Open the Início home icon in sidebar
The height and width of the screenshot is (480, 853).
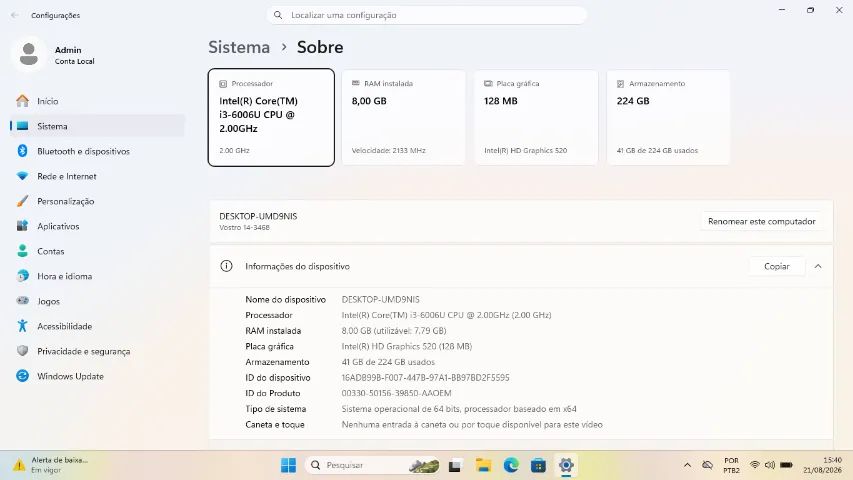(22, 101)
